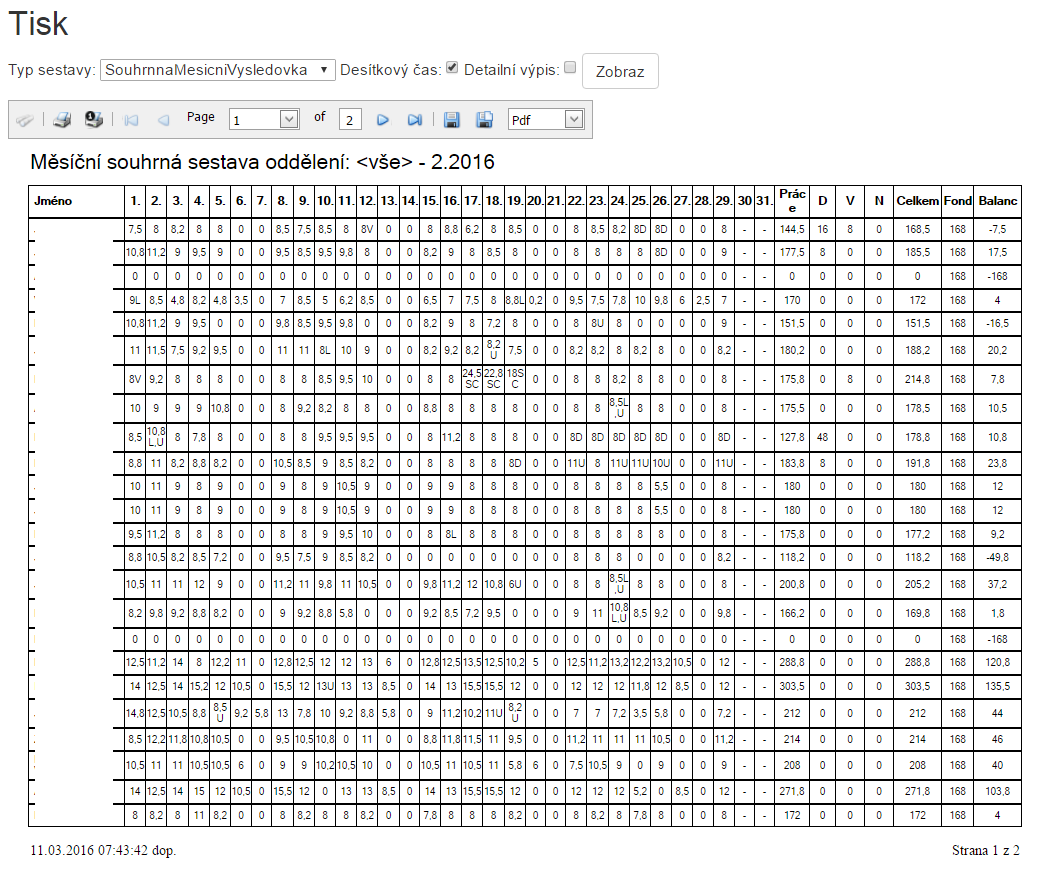Image resolution: width=1038 pixels, height=873 pixels.
Task: Enable the Detailní výpis checkbox
Action: tap(570, 68)
